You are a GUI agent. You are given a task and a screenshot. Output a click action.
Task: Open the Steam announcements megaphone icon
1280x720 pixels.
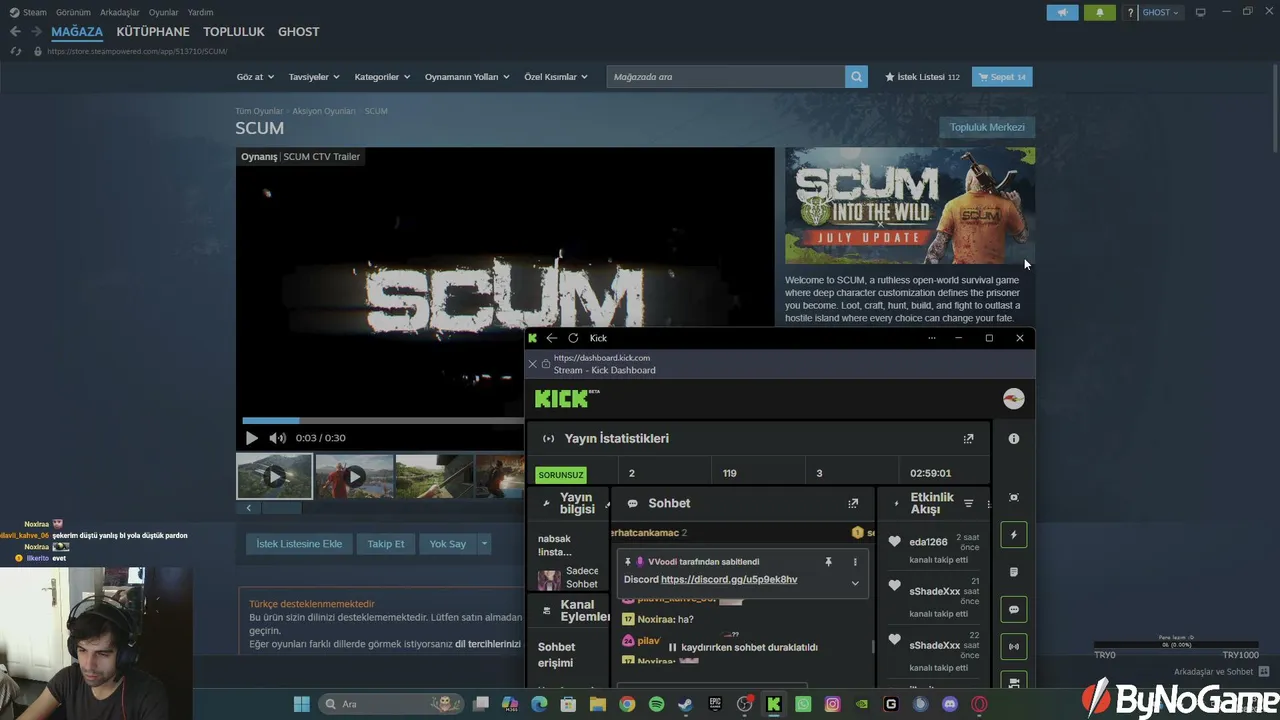click(1062, 12)
